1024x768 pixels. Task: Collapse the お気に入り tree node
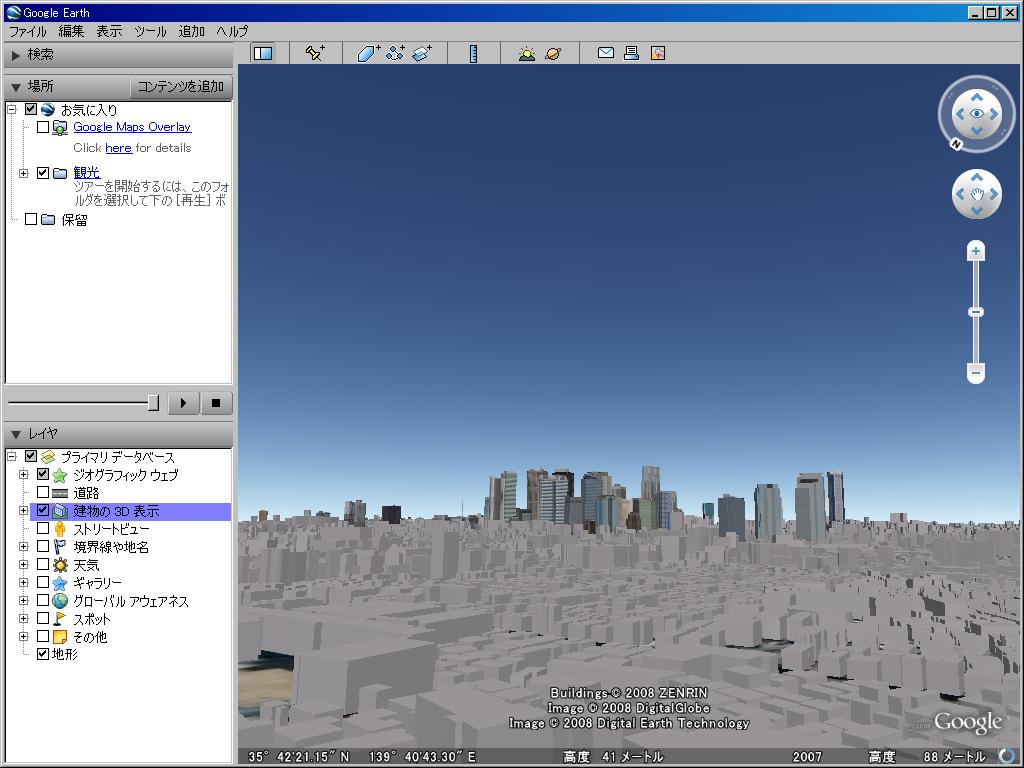(12, 109)
